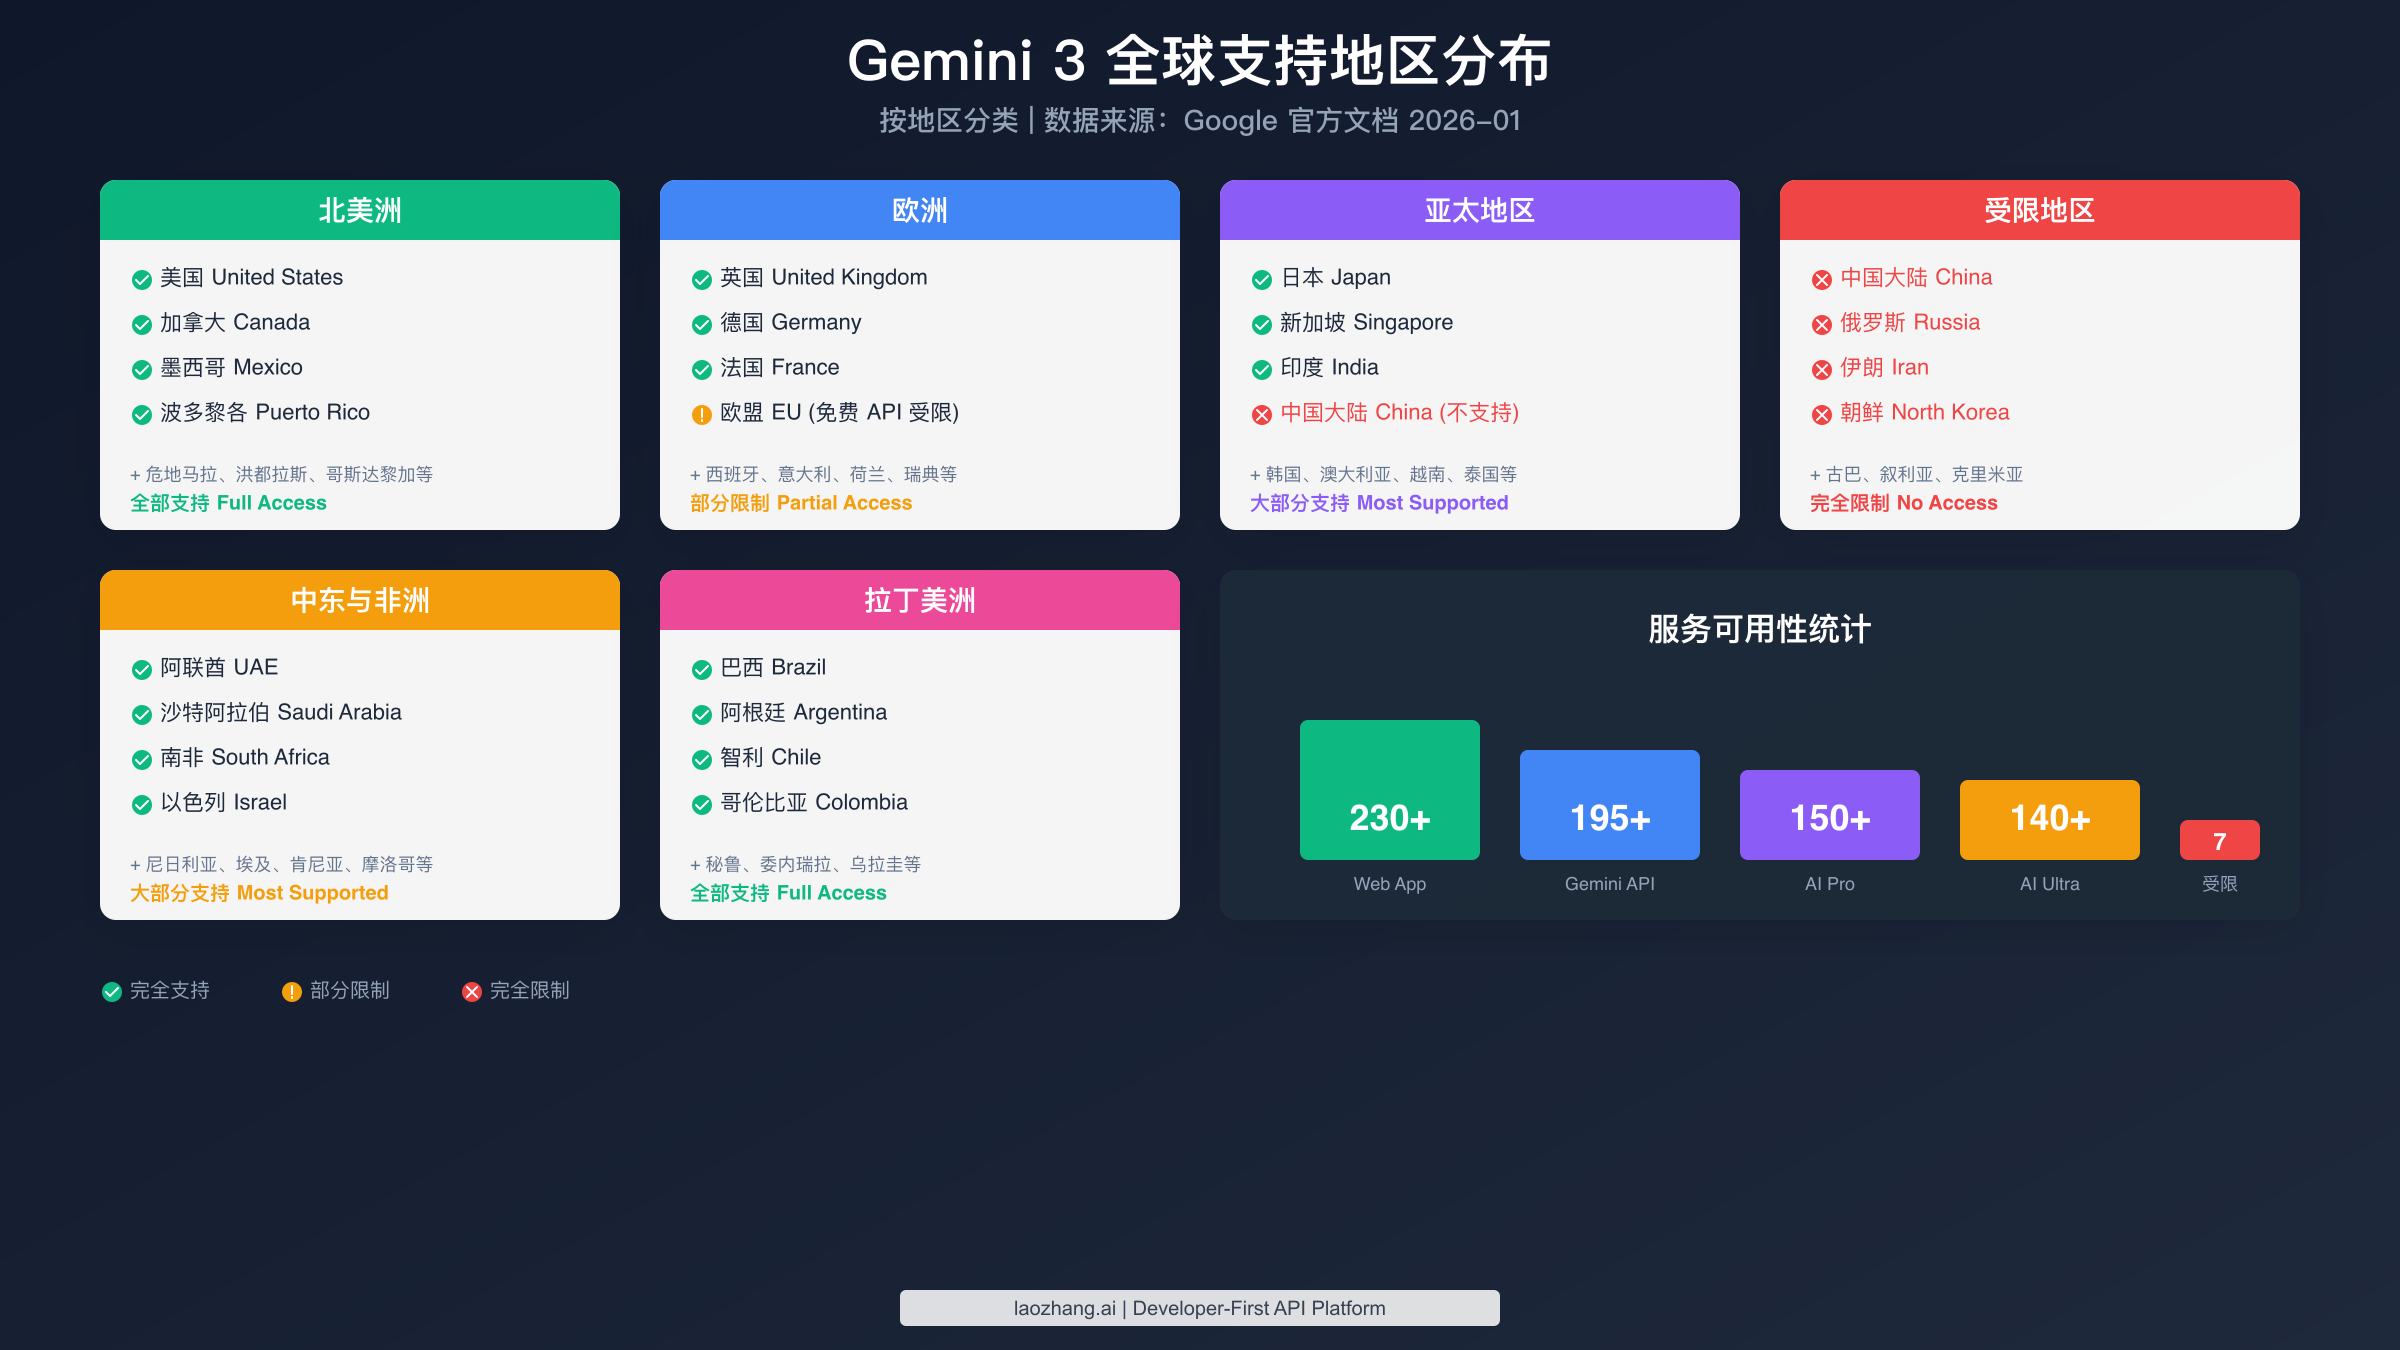Click the warning icon next to 欧盟 EU
This screenshot has width=2400, height=1350.
[699, 413]
